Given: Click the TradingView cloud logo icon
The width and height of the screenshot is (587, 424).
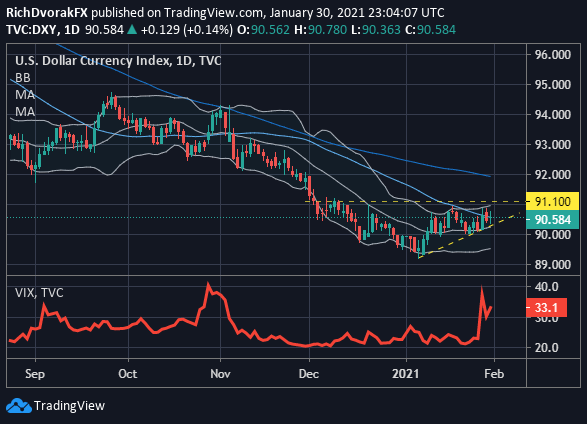Looking at the screenshot, I should [x=19, y=406].
